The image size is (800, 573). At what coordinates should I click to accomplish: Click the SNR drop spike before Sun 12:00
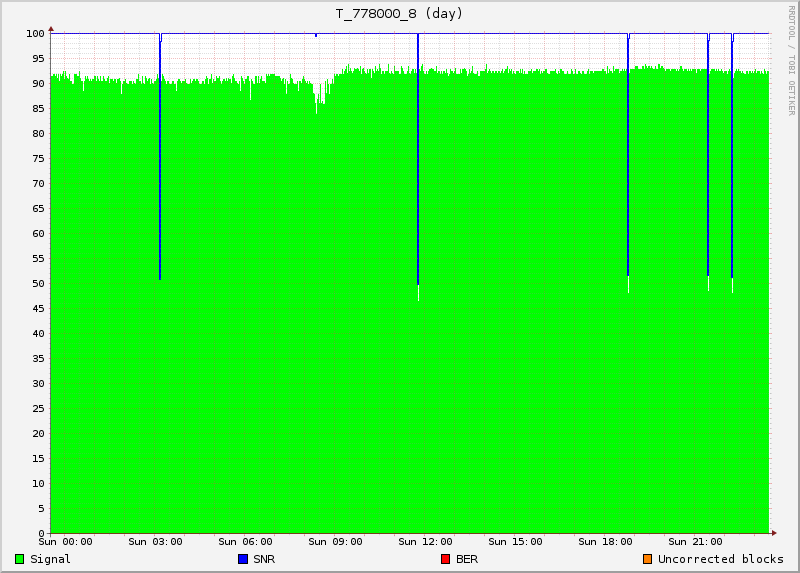tap(418, 159)
